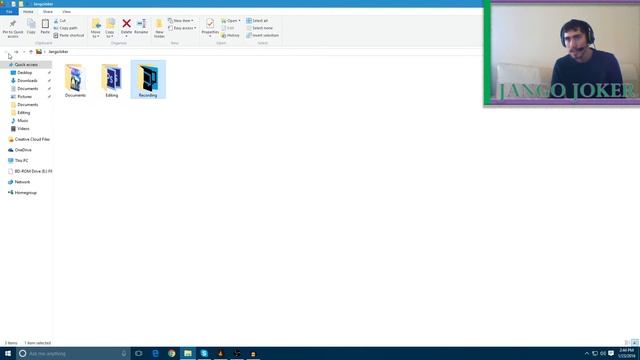This screenshot has height=360, width=640.
Task: Open Documents below Pictures in sidebar
Action: point(27,104)
